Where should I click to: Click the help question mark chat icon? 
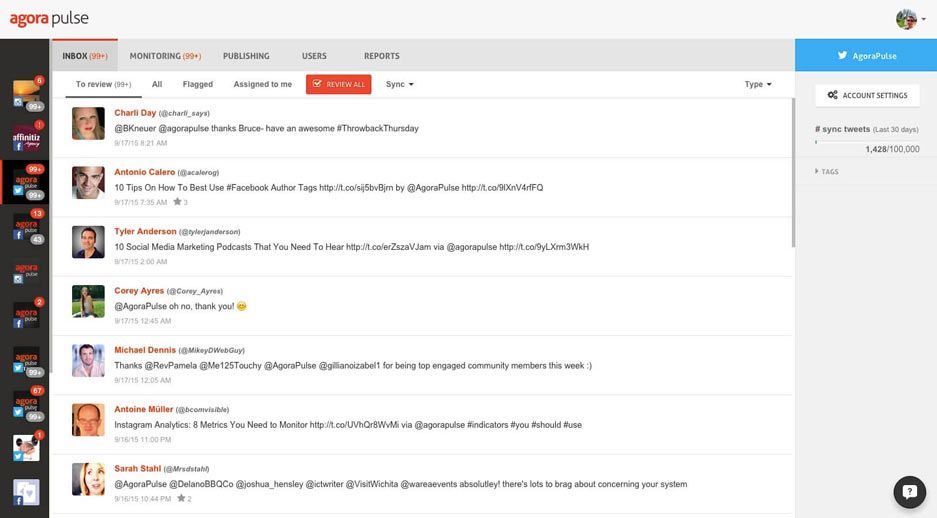(x=909, y=491)
